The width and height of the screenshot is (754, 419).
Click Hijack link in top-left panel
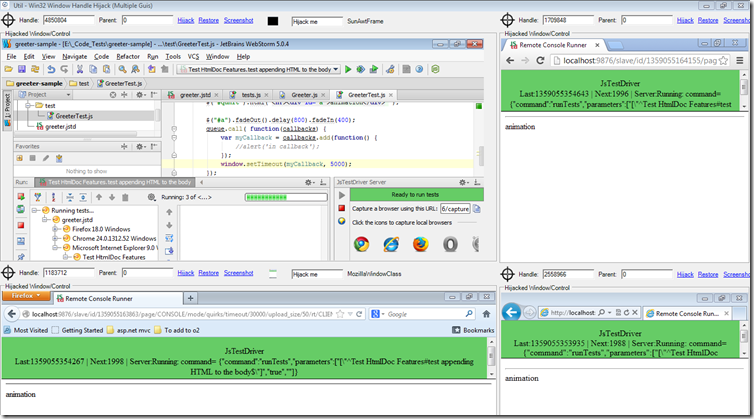point(185,19)
